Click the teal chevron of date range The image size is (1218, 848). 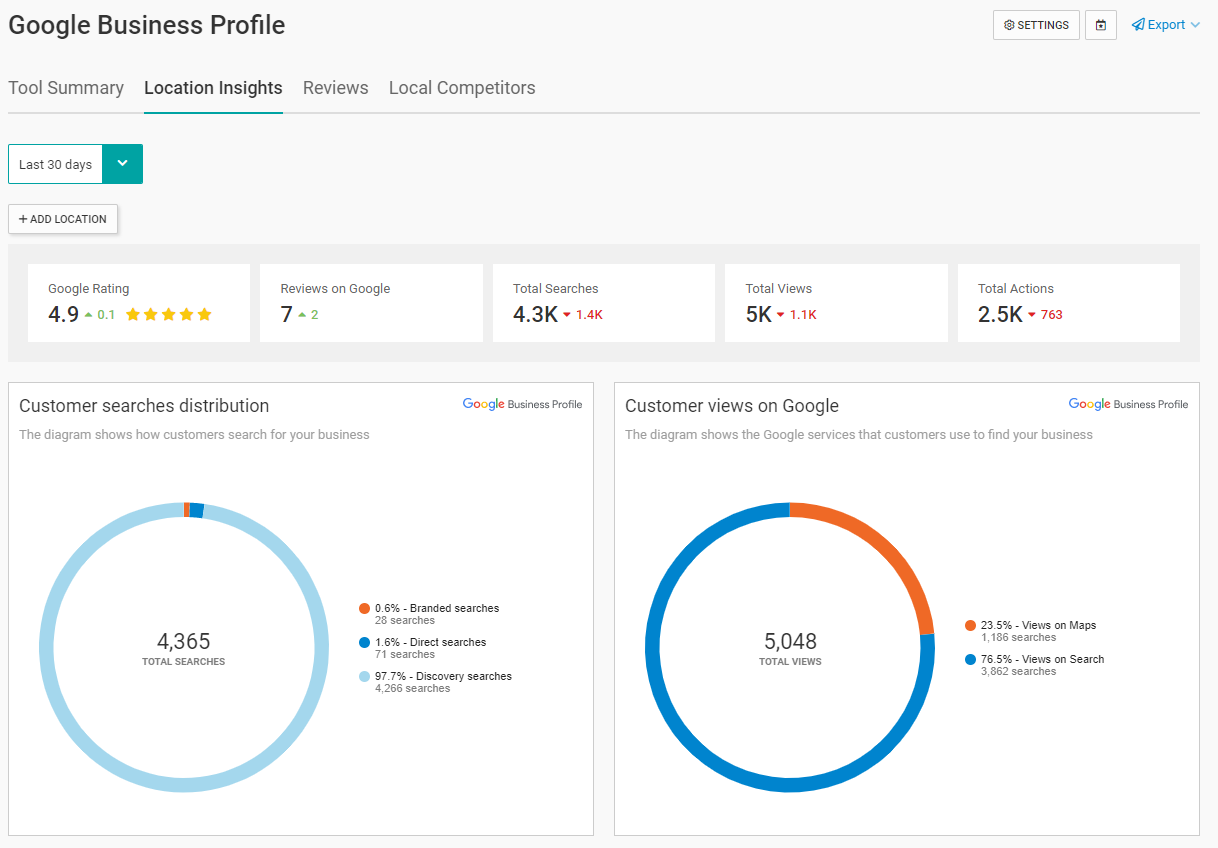(123, 164)
